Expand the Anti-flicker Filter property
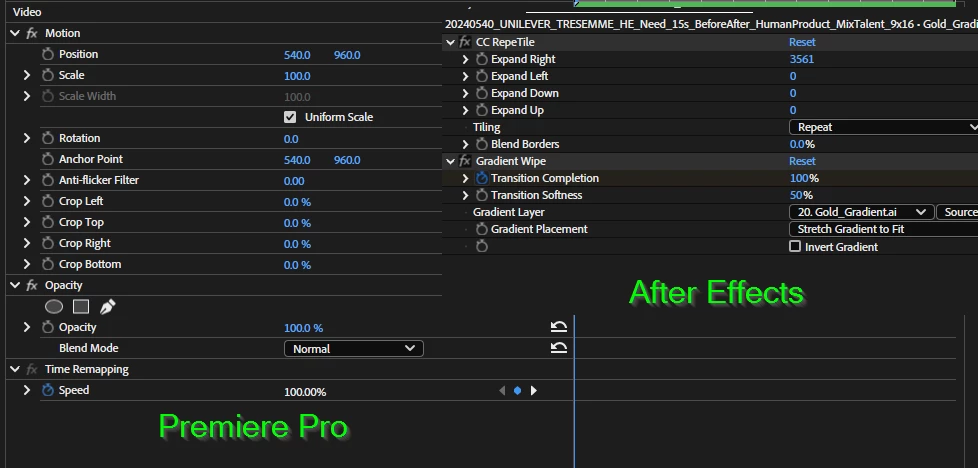Image resolution: width=978 pixels, height=468 pixels. point(26,180)
